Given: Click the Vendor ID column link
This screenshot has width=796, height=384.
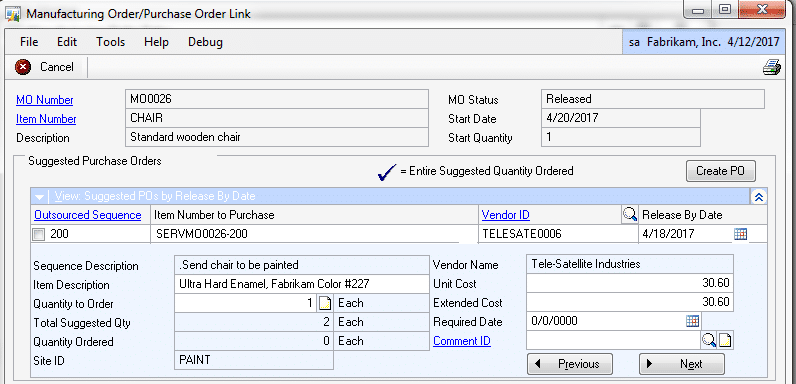Looking at the screenshot, I should pyautogui.click(x=506, y=215).
